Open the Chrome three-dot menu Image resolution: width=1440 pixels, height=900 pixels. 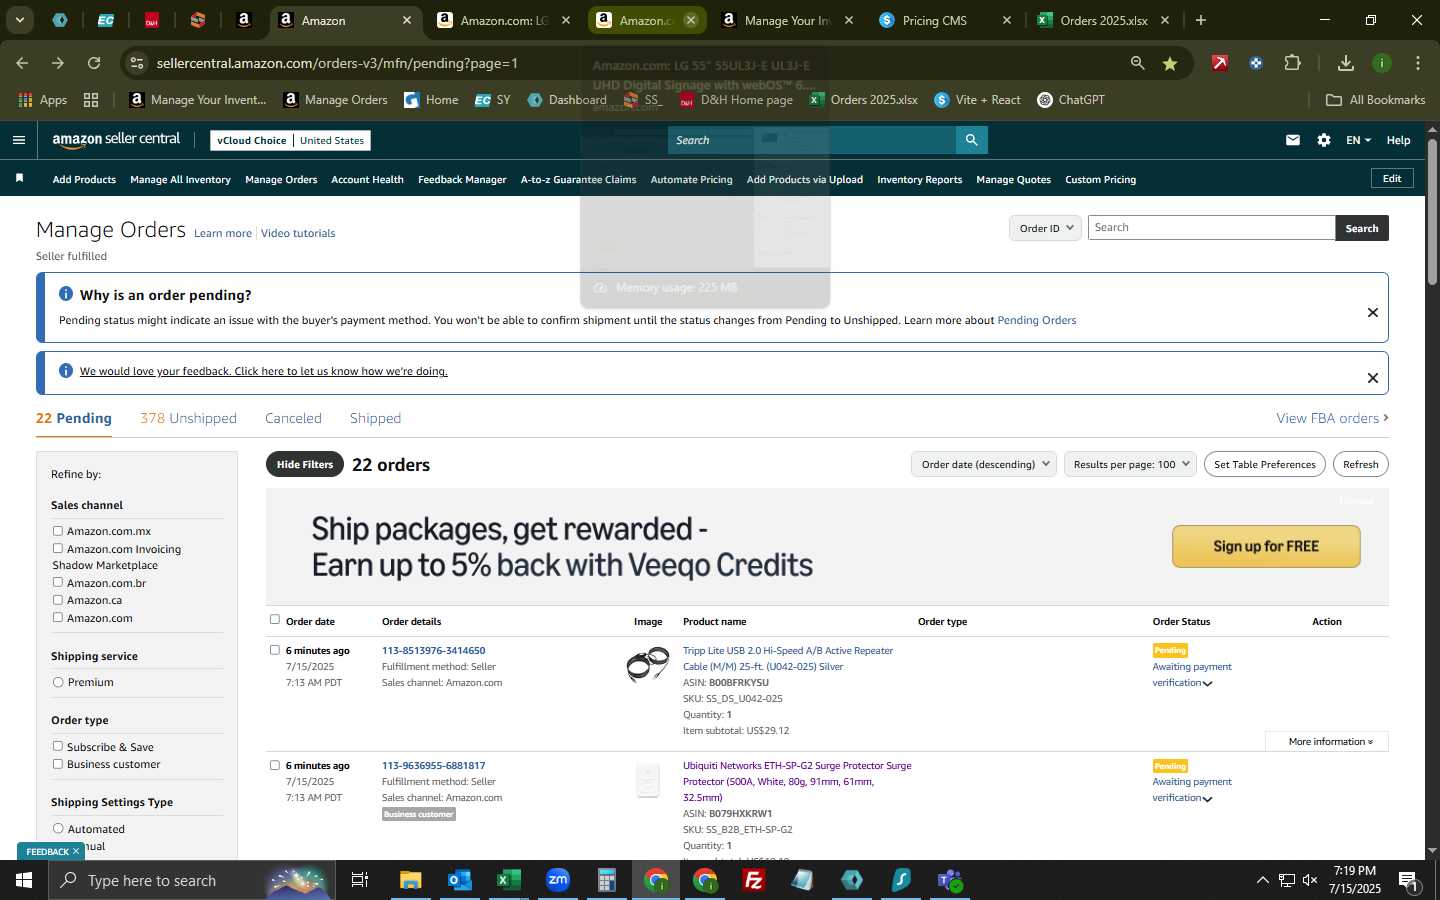1418,63
